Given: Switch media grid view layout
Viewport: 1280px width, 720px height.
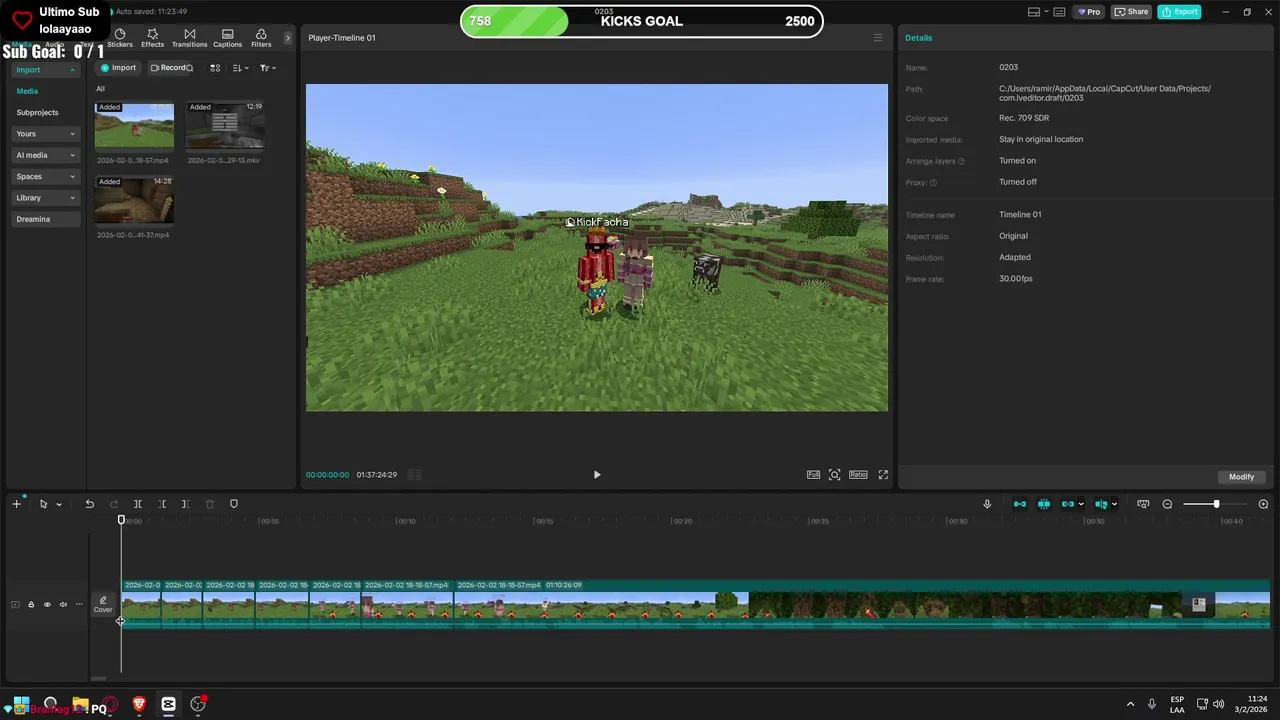Looking at the screenshot, I should tap(215, 68).
